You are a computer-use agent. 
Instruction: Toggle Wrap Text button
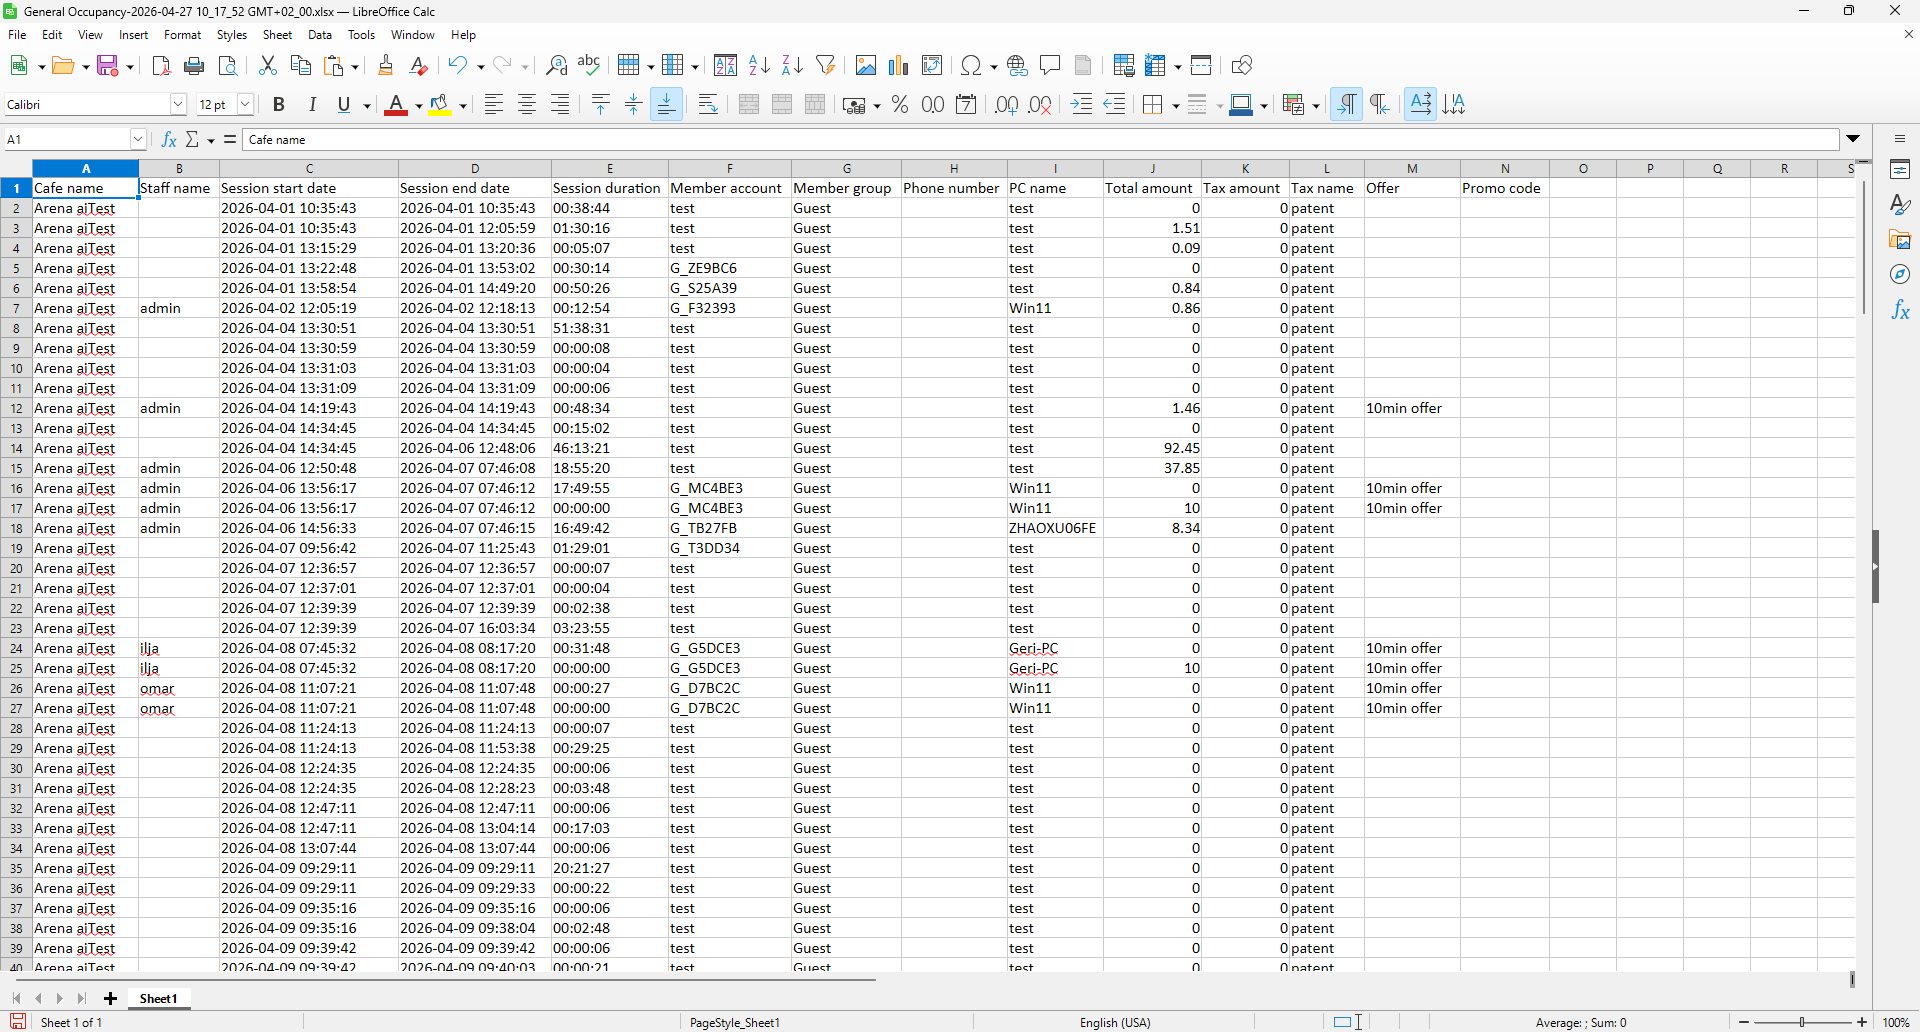(x=708, y=105)
